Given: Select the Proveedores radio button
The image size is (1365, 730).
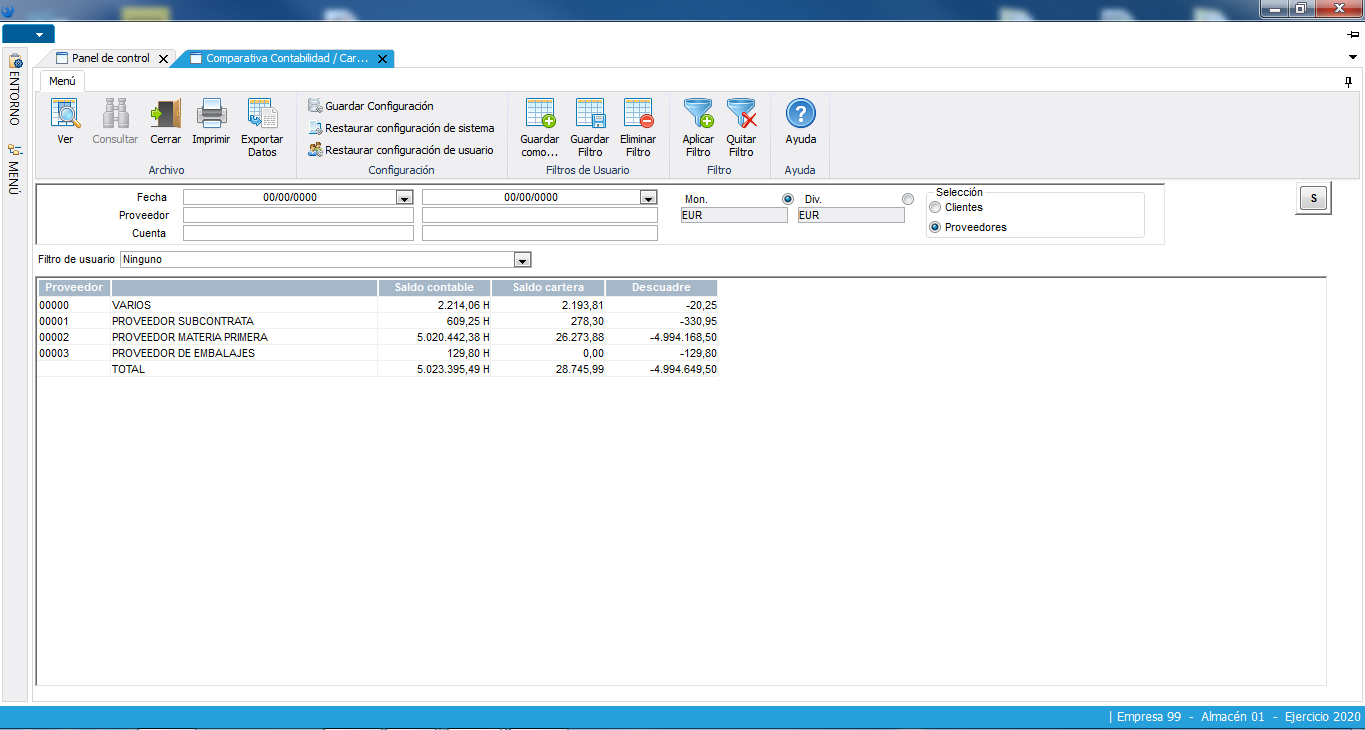Looking at the screenshot, I should point(935,227).
